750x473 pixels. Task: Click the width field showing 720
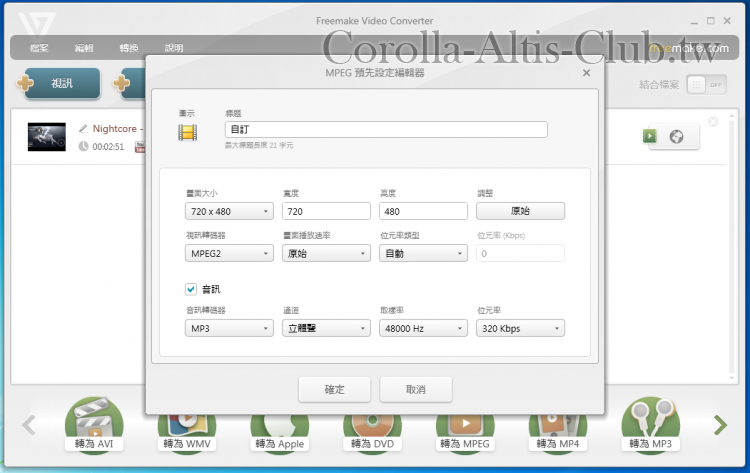[326, 211]
